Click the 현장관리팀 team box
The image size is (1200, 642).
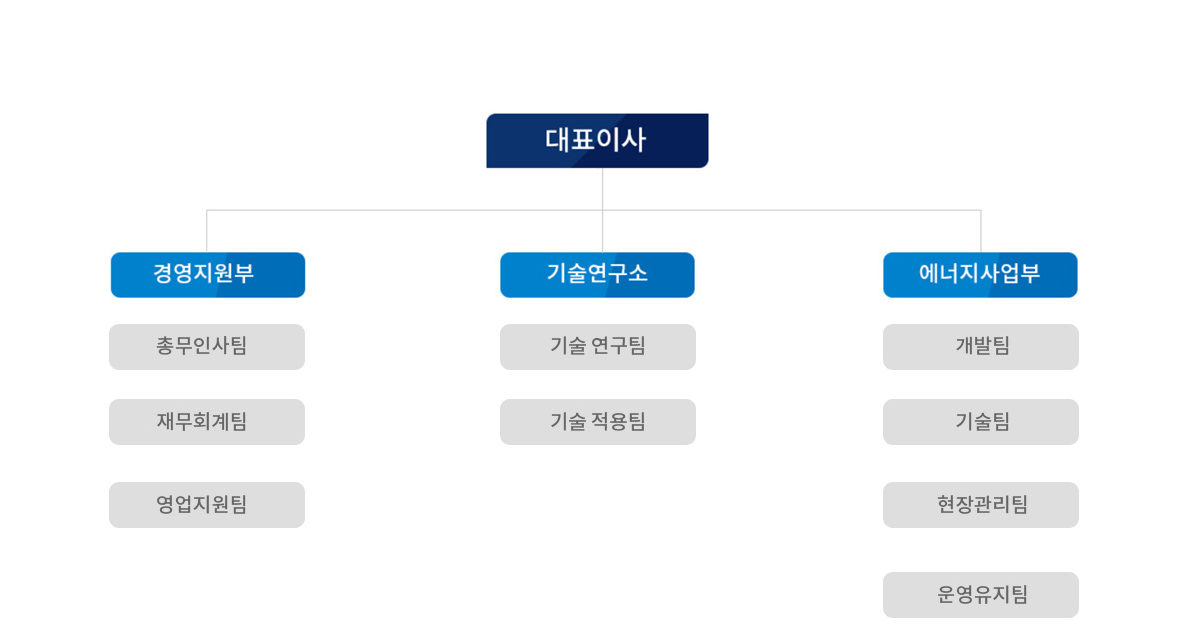(x=981, y=505)
